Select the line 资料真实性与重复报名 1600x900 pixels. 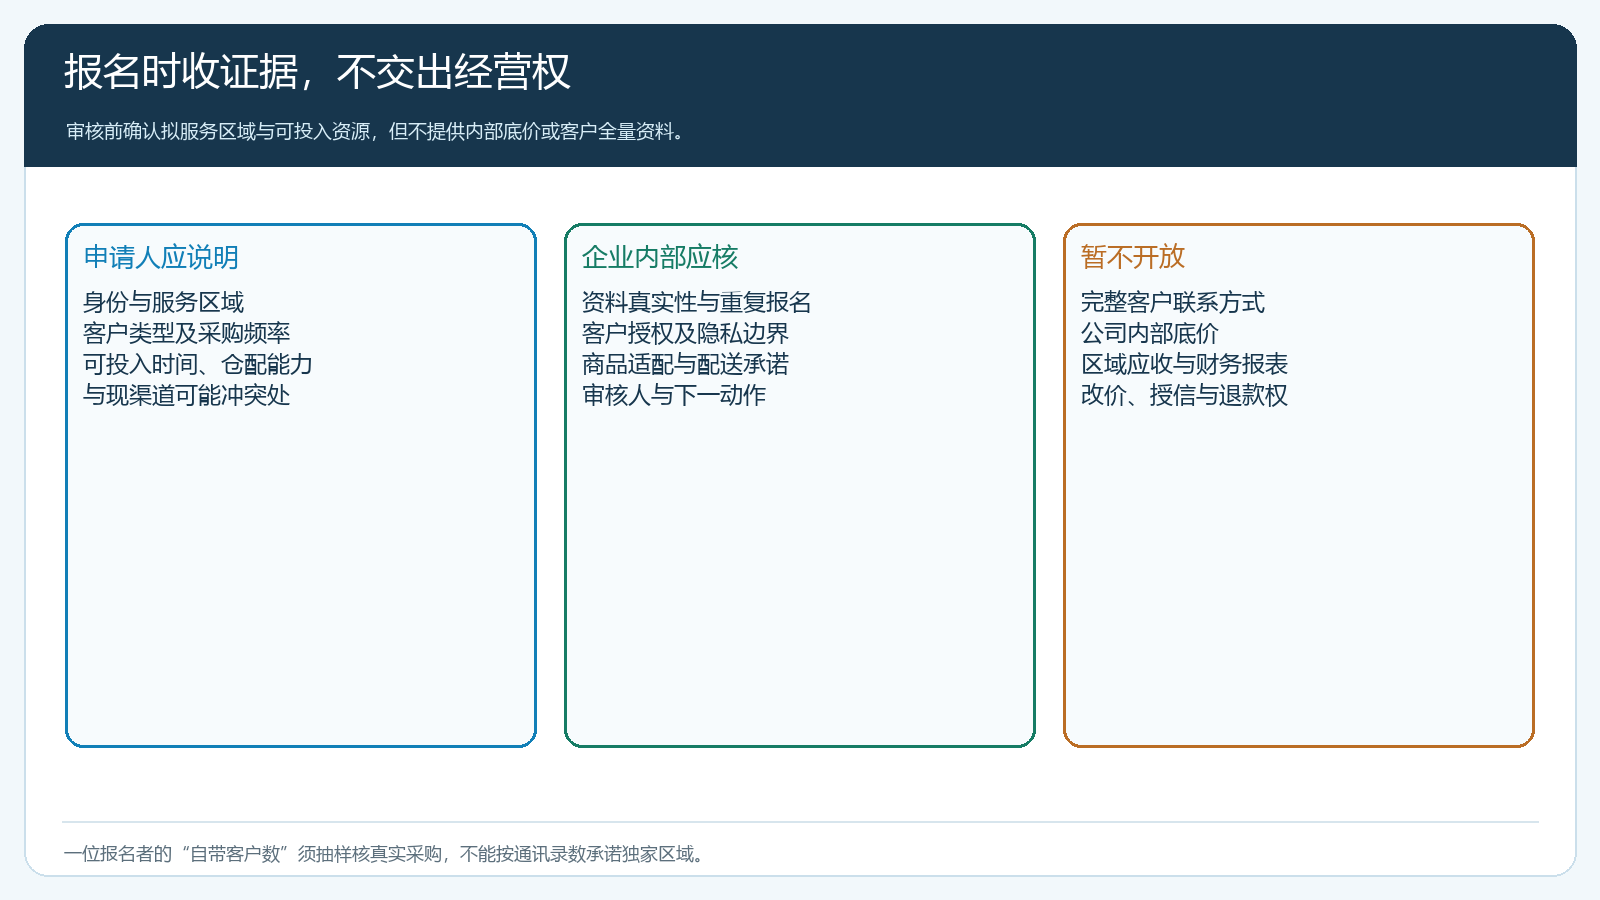tap(697, 302)
